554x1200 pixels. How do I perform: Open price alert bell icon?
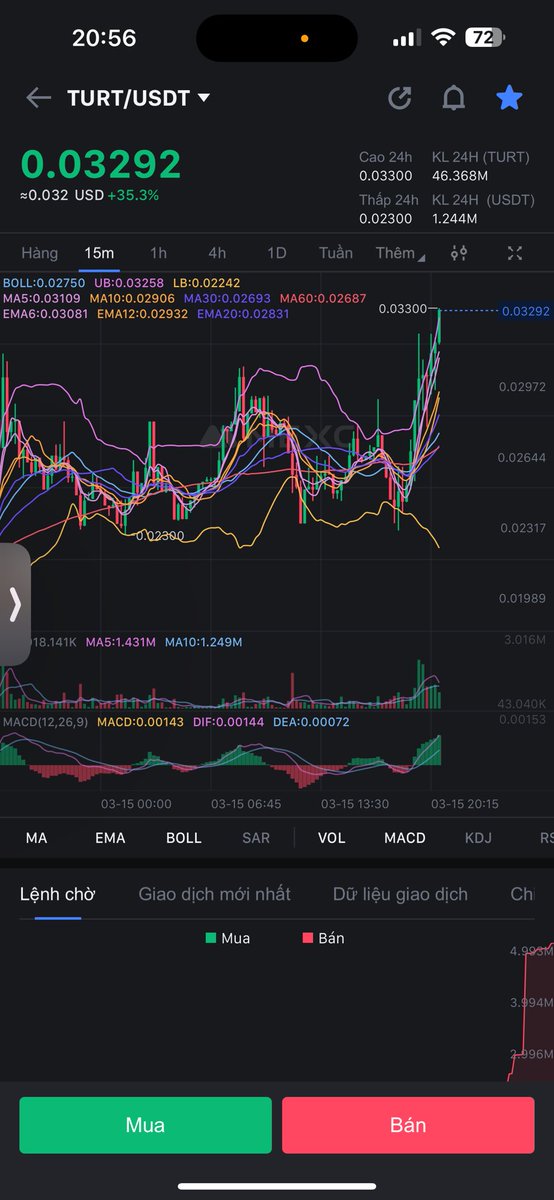[x=454, y=98]
